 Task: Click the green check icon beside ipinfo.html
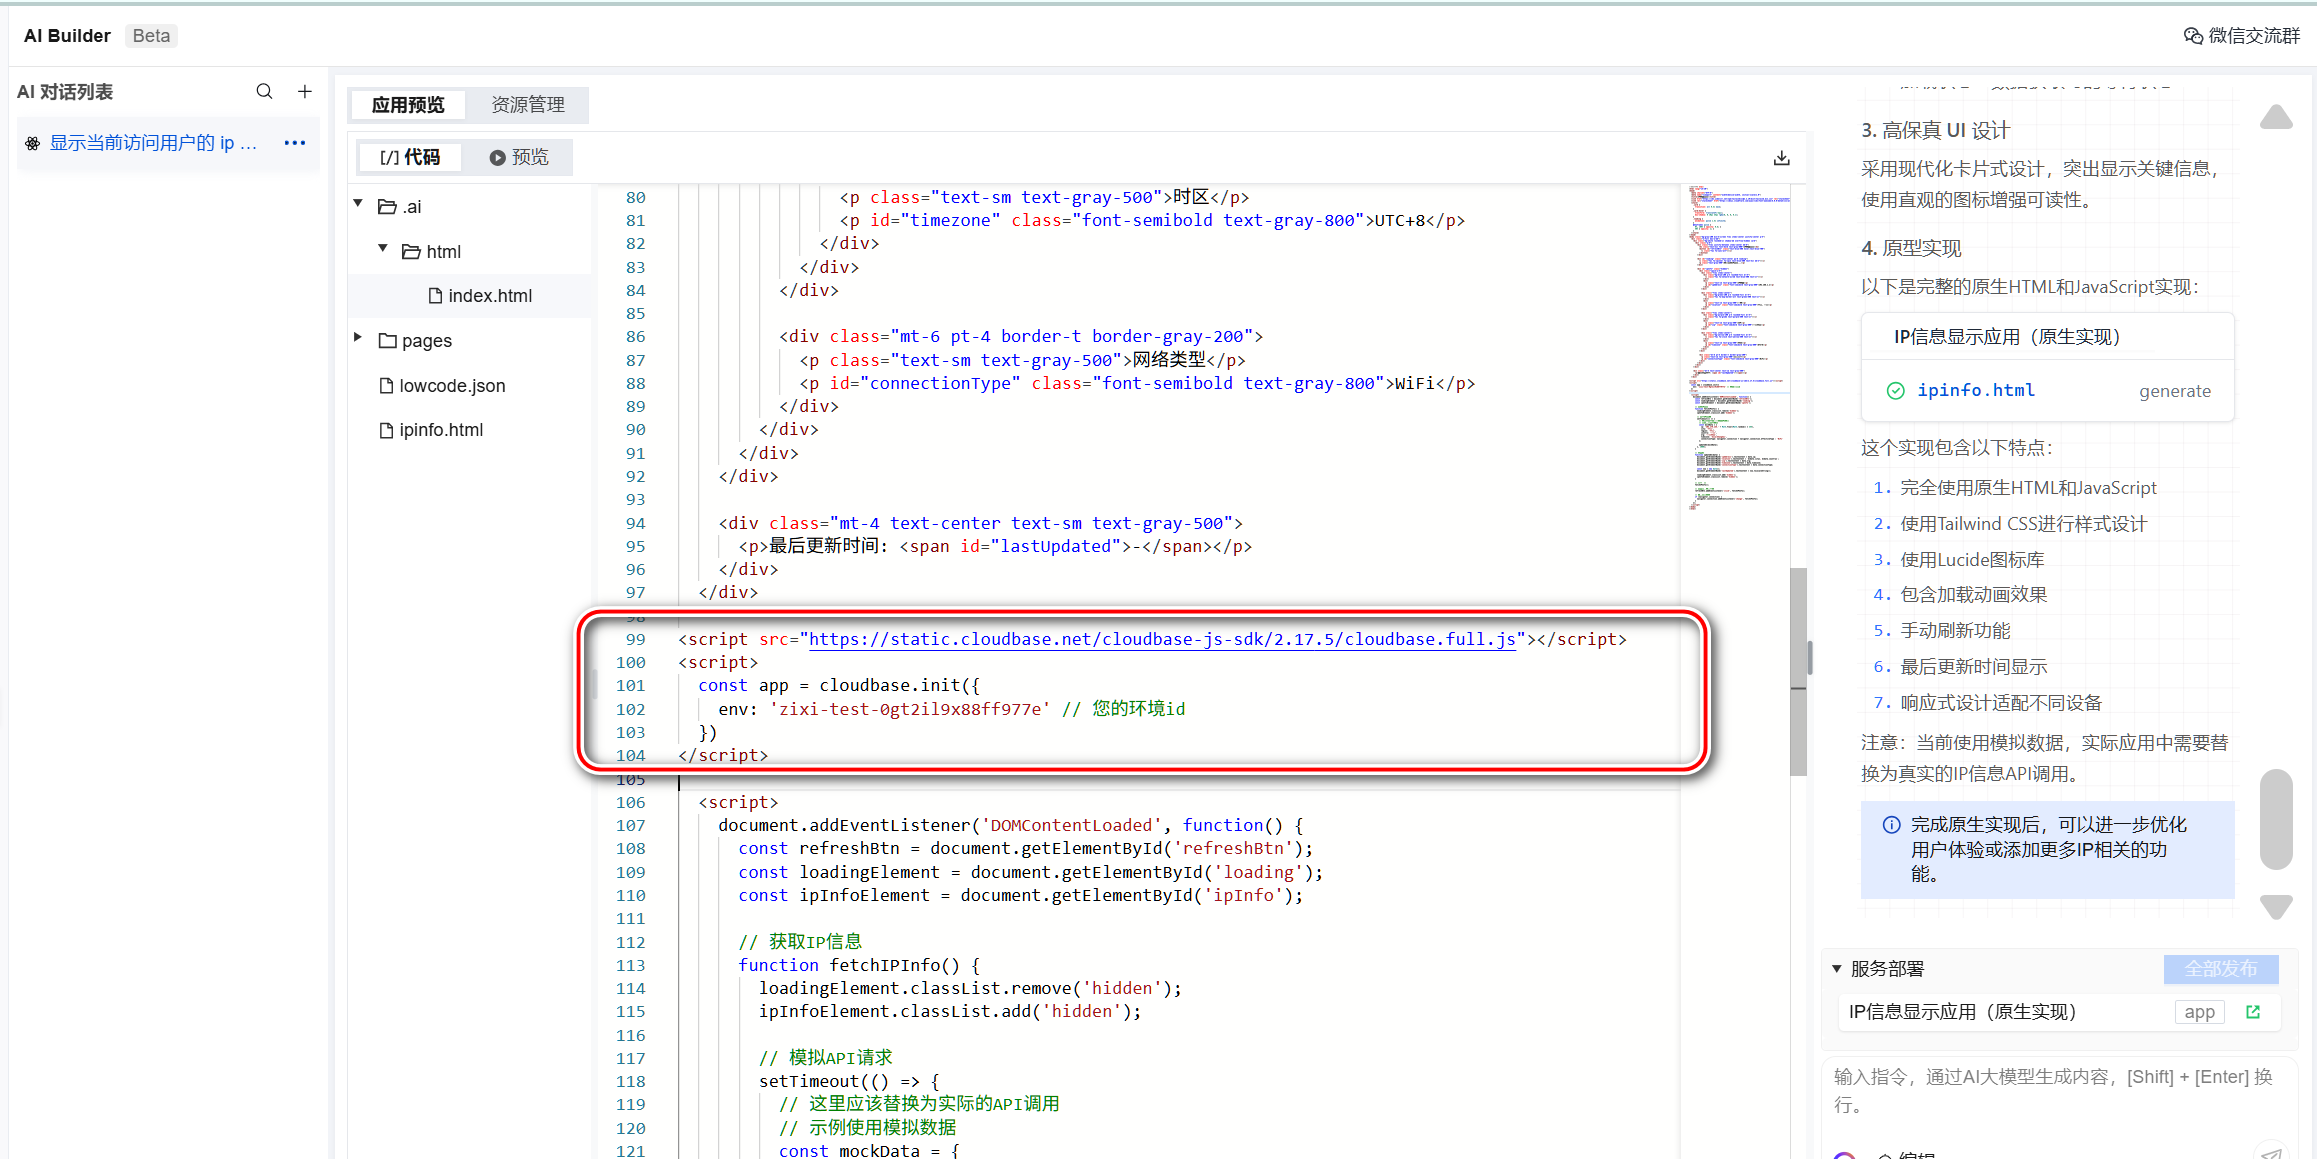pyautogui.click(x=1895, y=391)
